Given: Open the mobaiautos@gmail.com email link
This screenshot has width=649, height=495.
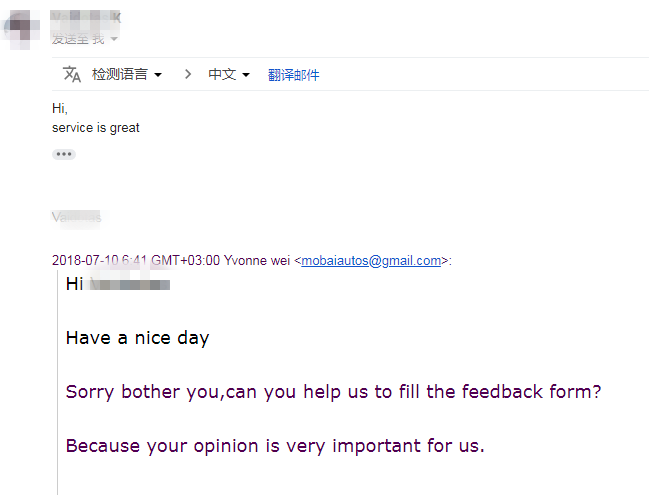Looking at the screenshot, I should (371, 260).
